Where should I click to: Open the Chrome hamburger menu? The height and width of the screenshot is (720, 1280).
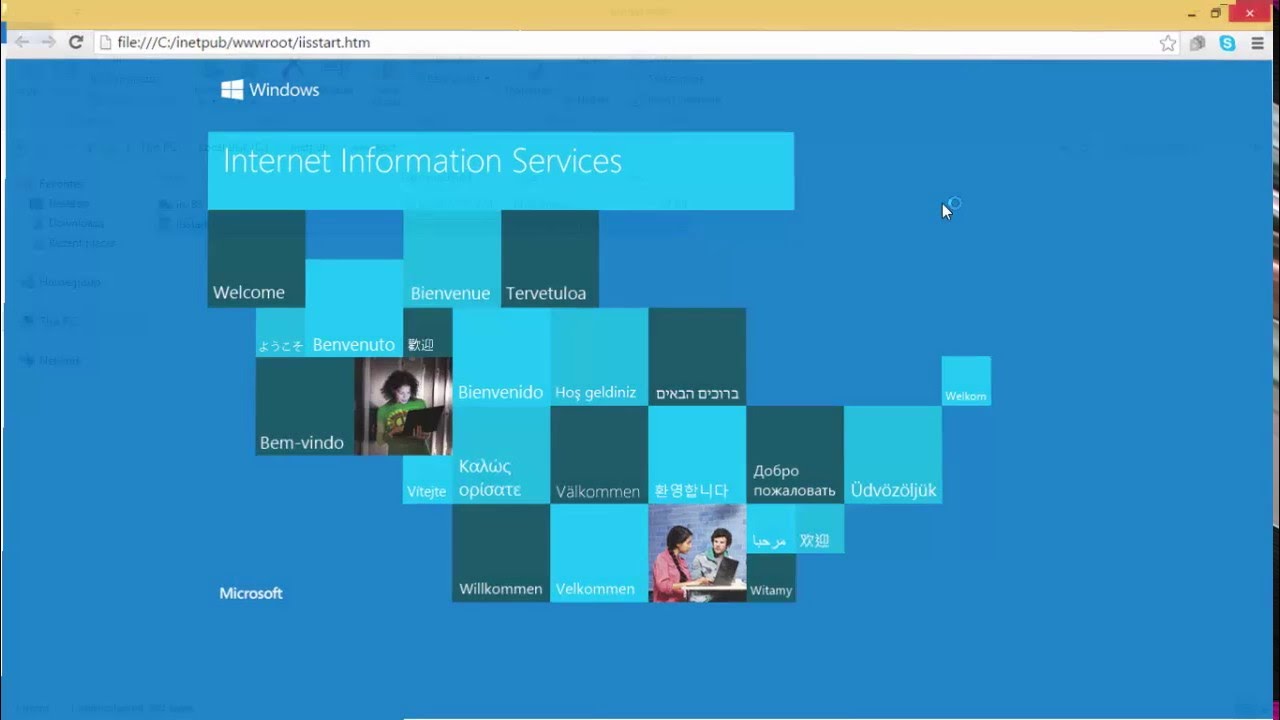[x=1257, y=43]
